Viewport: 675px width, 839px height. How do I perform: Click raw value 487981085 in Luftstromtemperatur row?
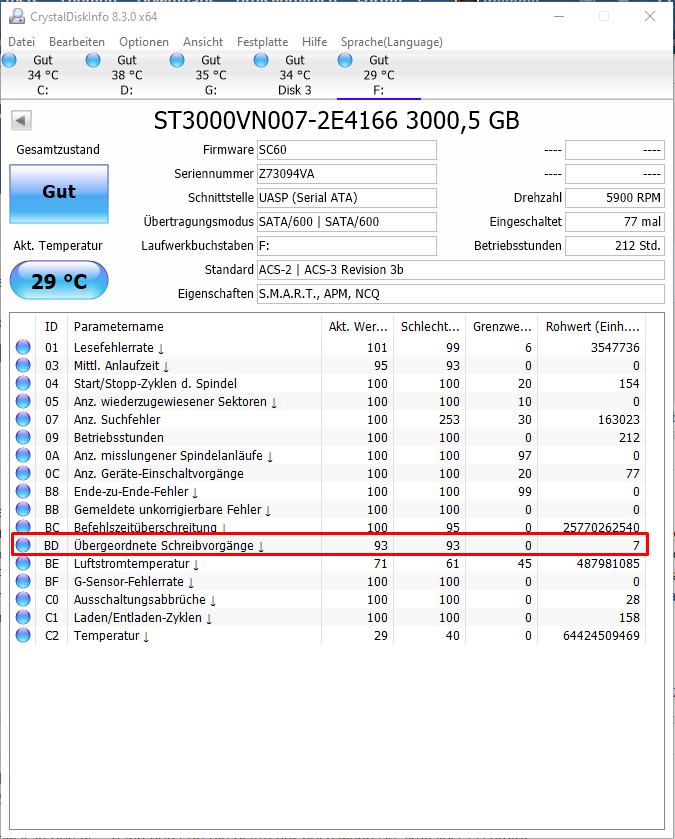608,563
